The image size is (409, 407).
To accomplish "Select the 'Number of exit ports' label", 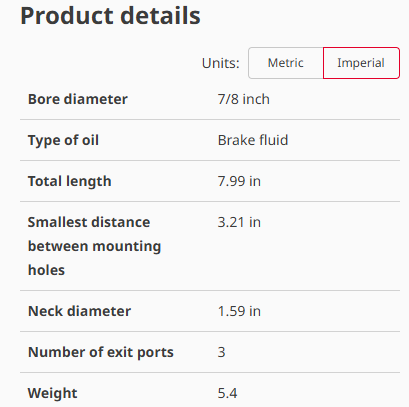I will pyautogui.click(x=101, y=352).
